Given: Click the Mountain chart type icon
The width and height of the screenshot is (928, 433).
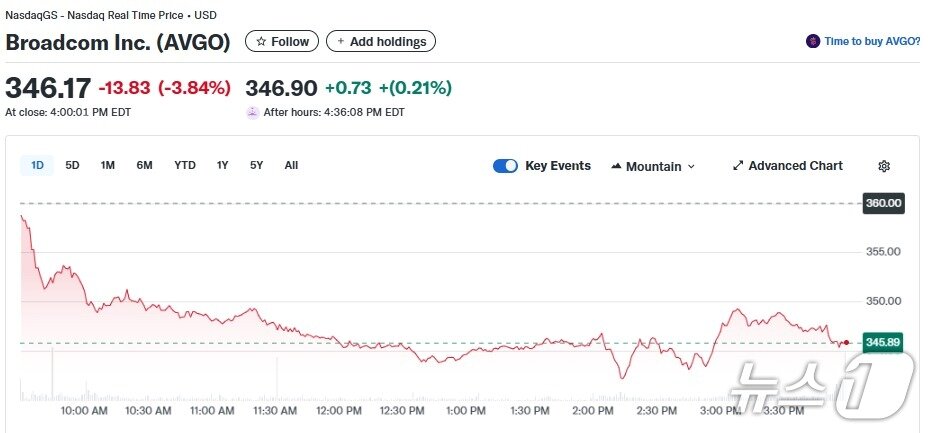Looking at the screenshot, I should point(616,166).
